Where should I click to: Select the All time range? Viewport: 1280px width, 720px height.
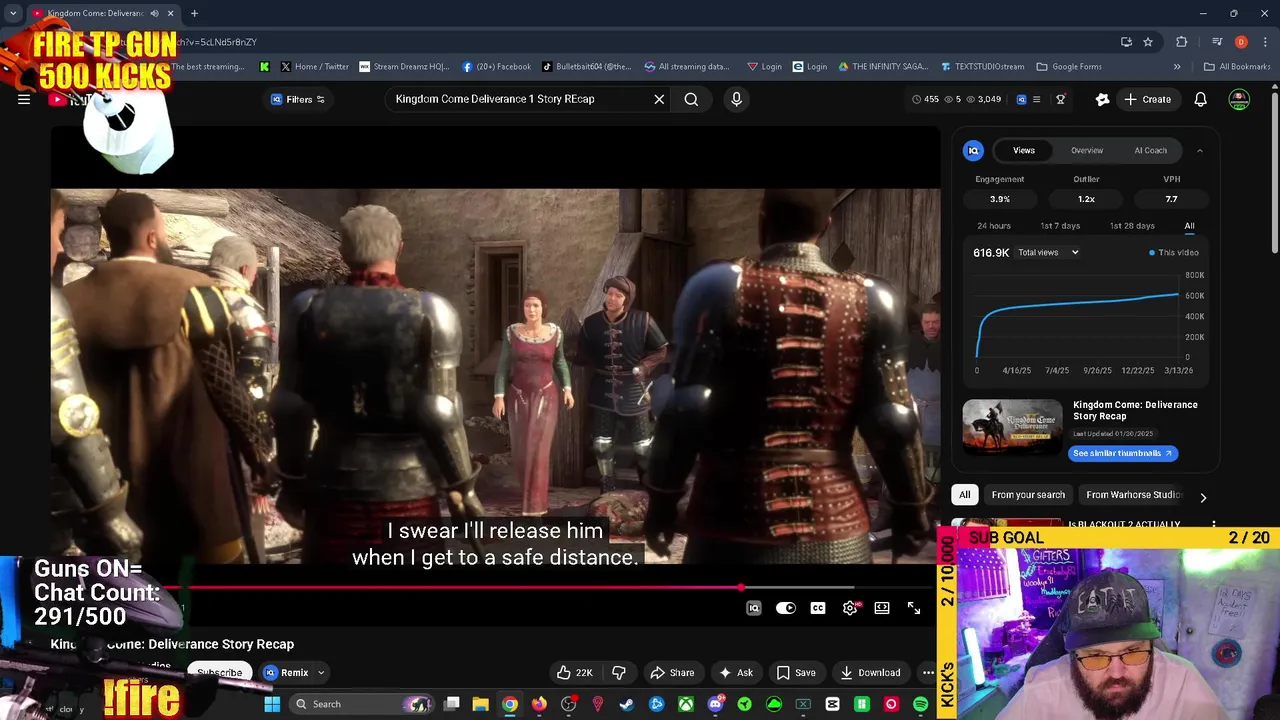[1189, 226]
